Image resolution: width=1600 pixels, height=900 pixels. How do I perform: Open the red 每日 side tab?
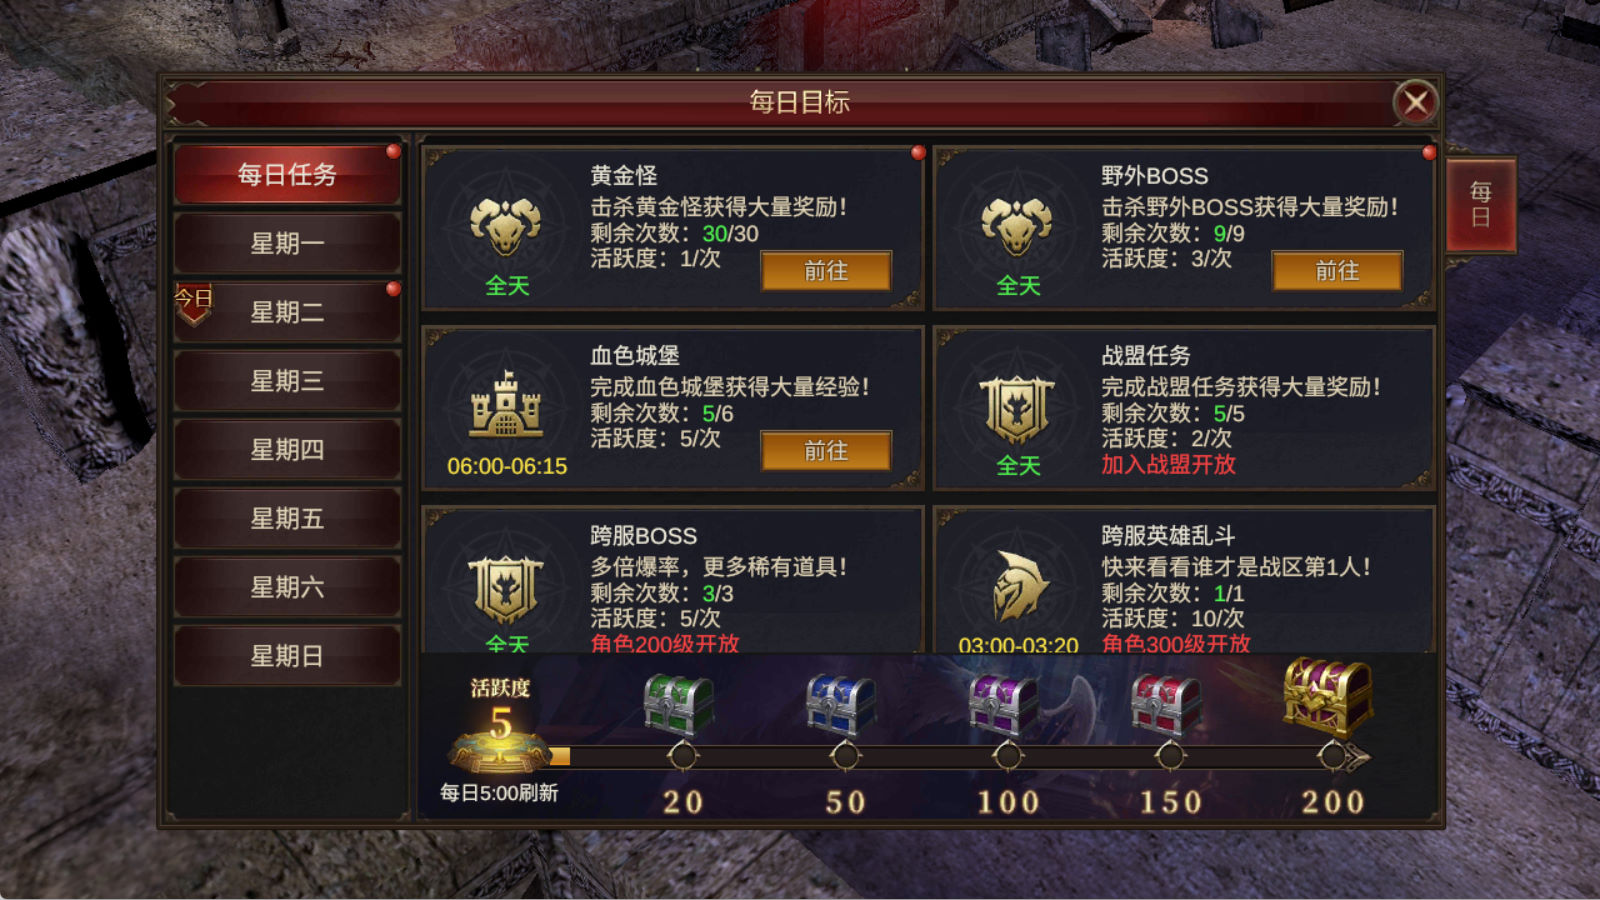[x=1481, y=205]
